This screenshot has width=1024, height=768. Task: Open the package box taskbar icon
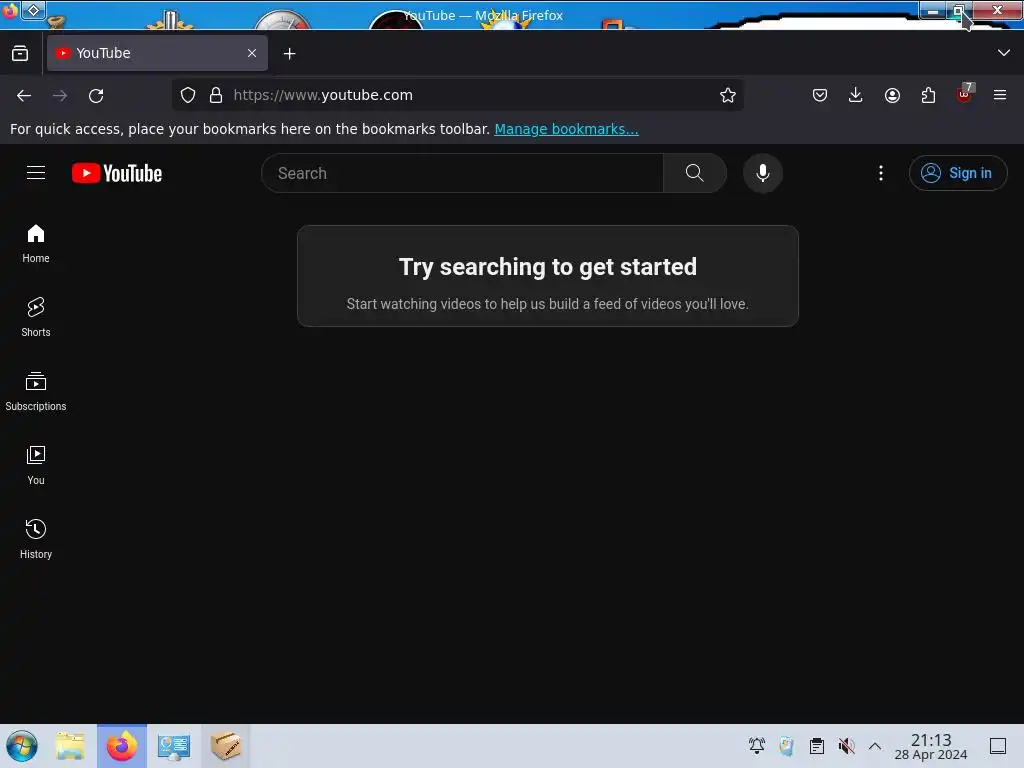226,746
